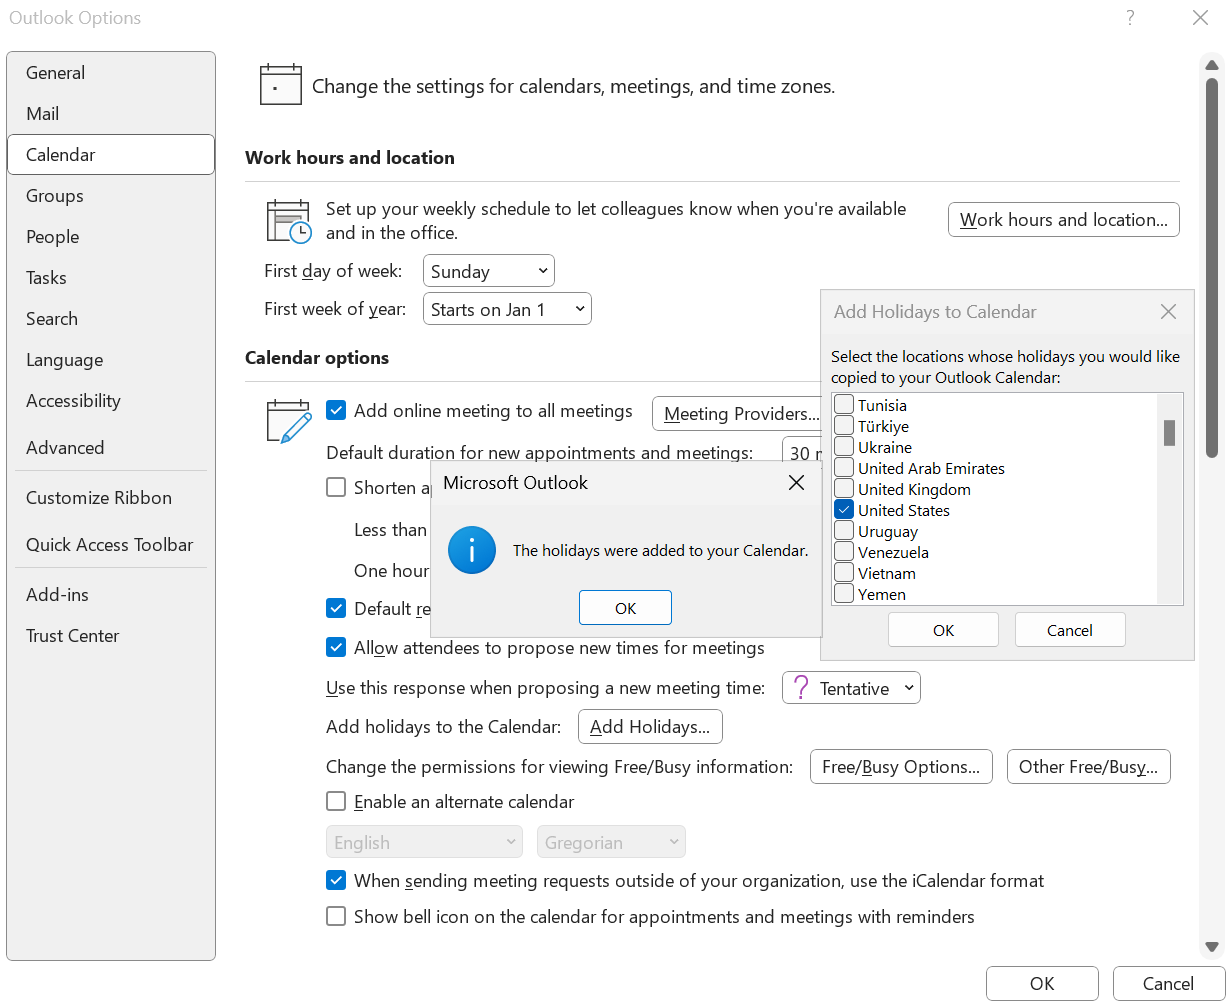Cancel the Add Holidays dialog
The image size is (1230, 1005).
point(1070,630)
